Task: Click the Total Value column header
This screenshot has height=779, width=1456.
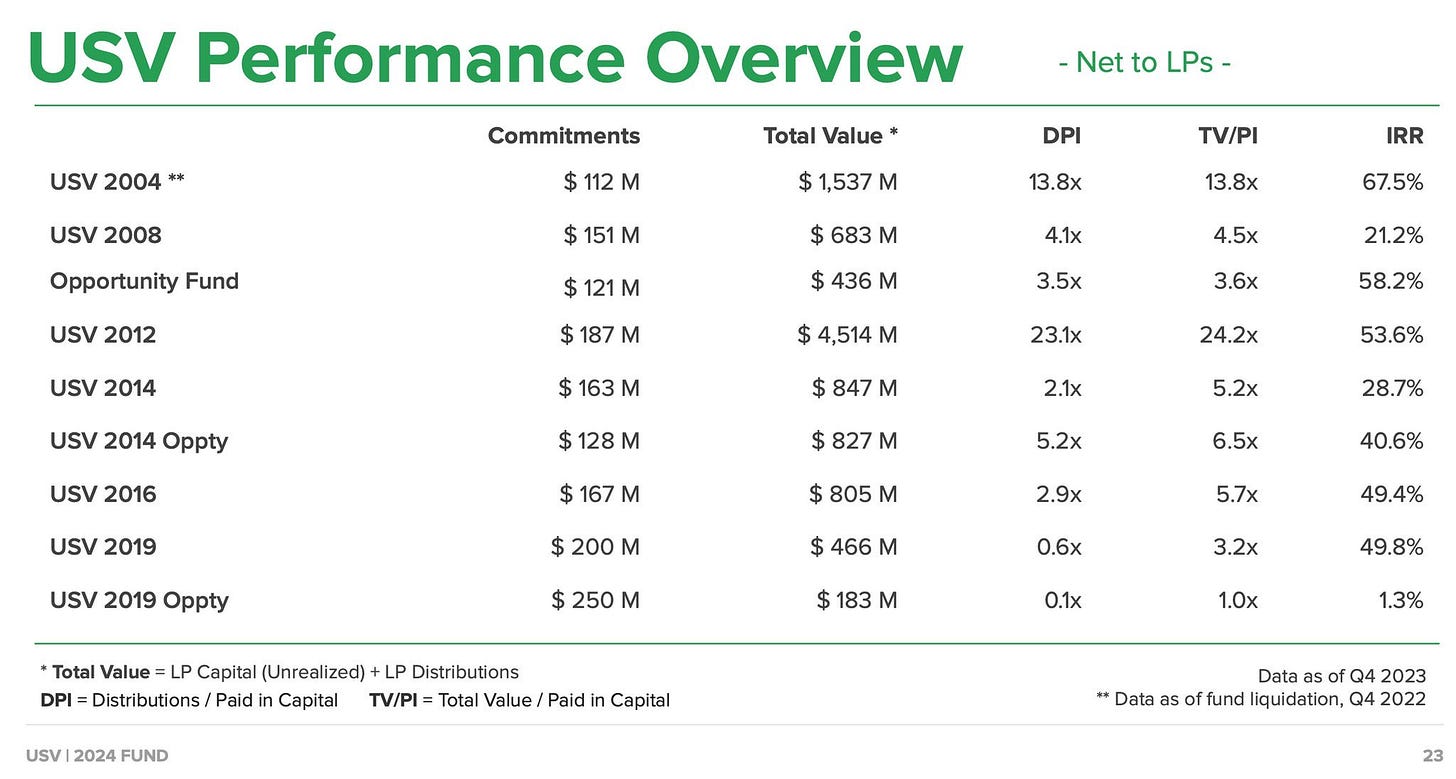Action: (x=830, y=136)
